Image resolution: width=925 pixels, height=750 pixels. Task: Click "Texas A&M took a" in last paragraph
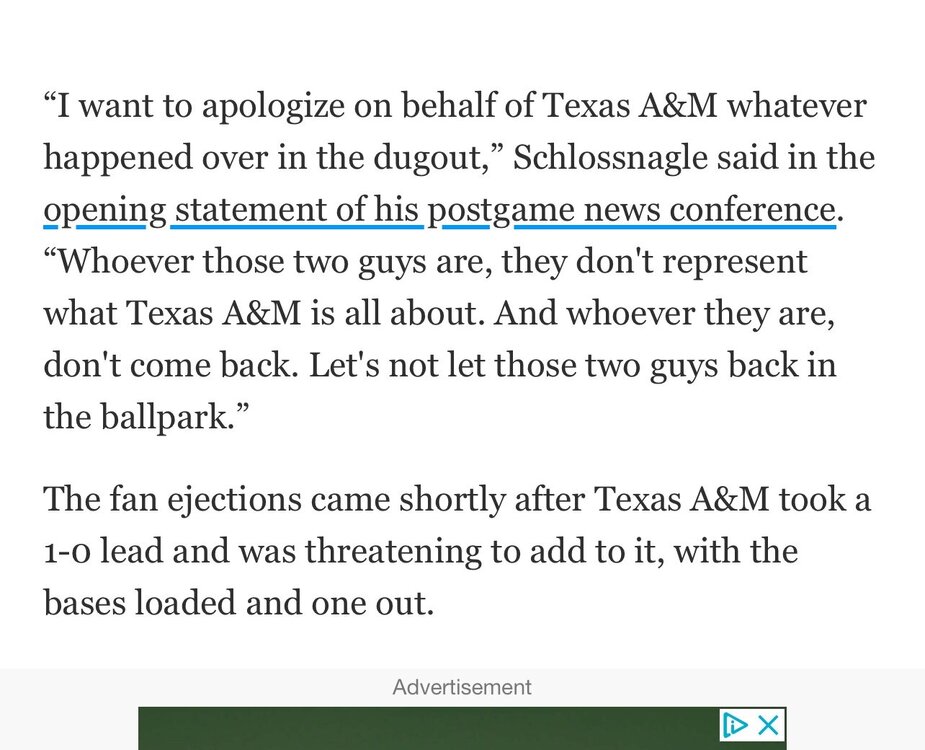pyautogui.click(x=760, y=498)
